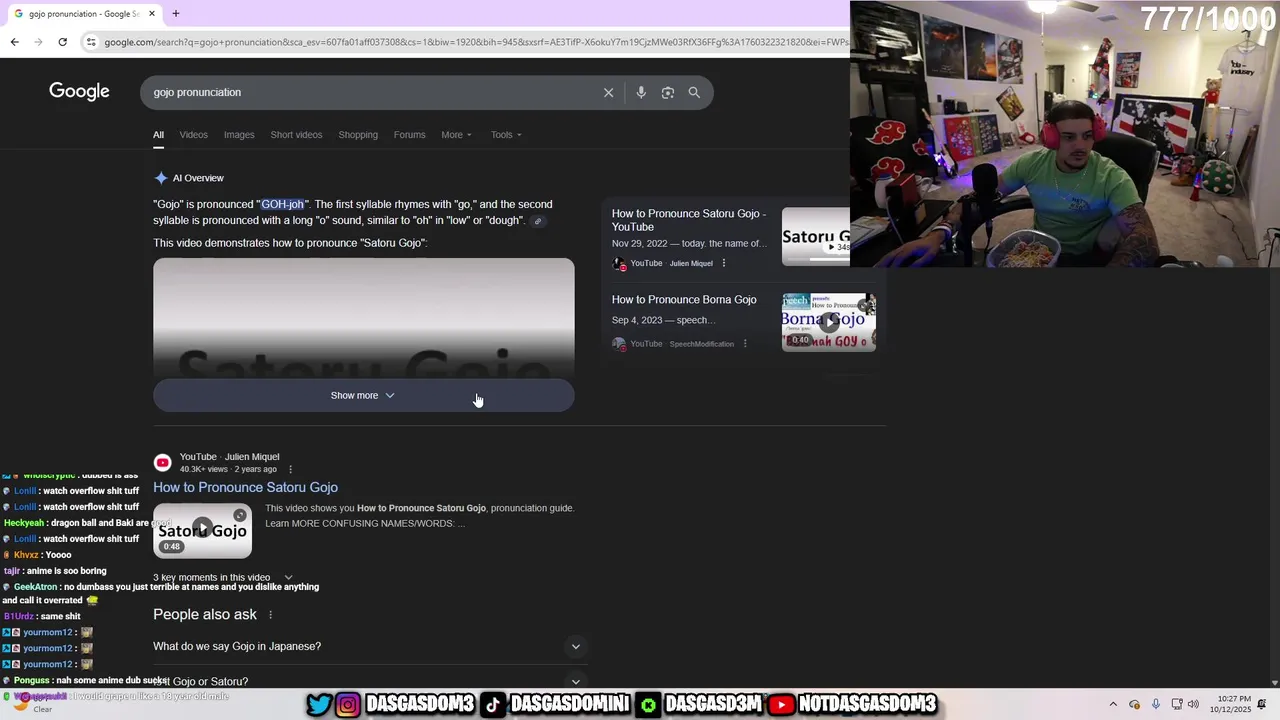
Task: Open sidebar 'How to Pronounce Satoru Gojo - YouTube'
Action: tap(689, 220)
